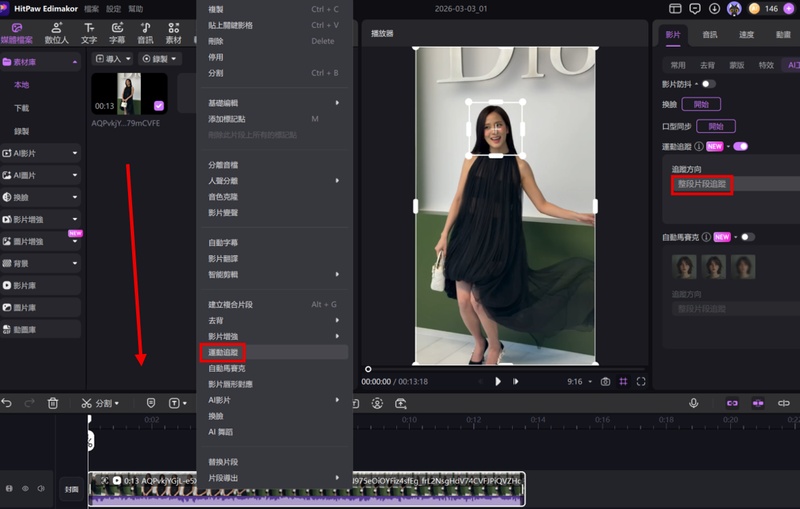
Task: Open the 9:16 aspect ratio dropdown
Action: pyautogui.click(x=578, y=381)
